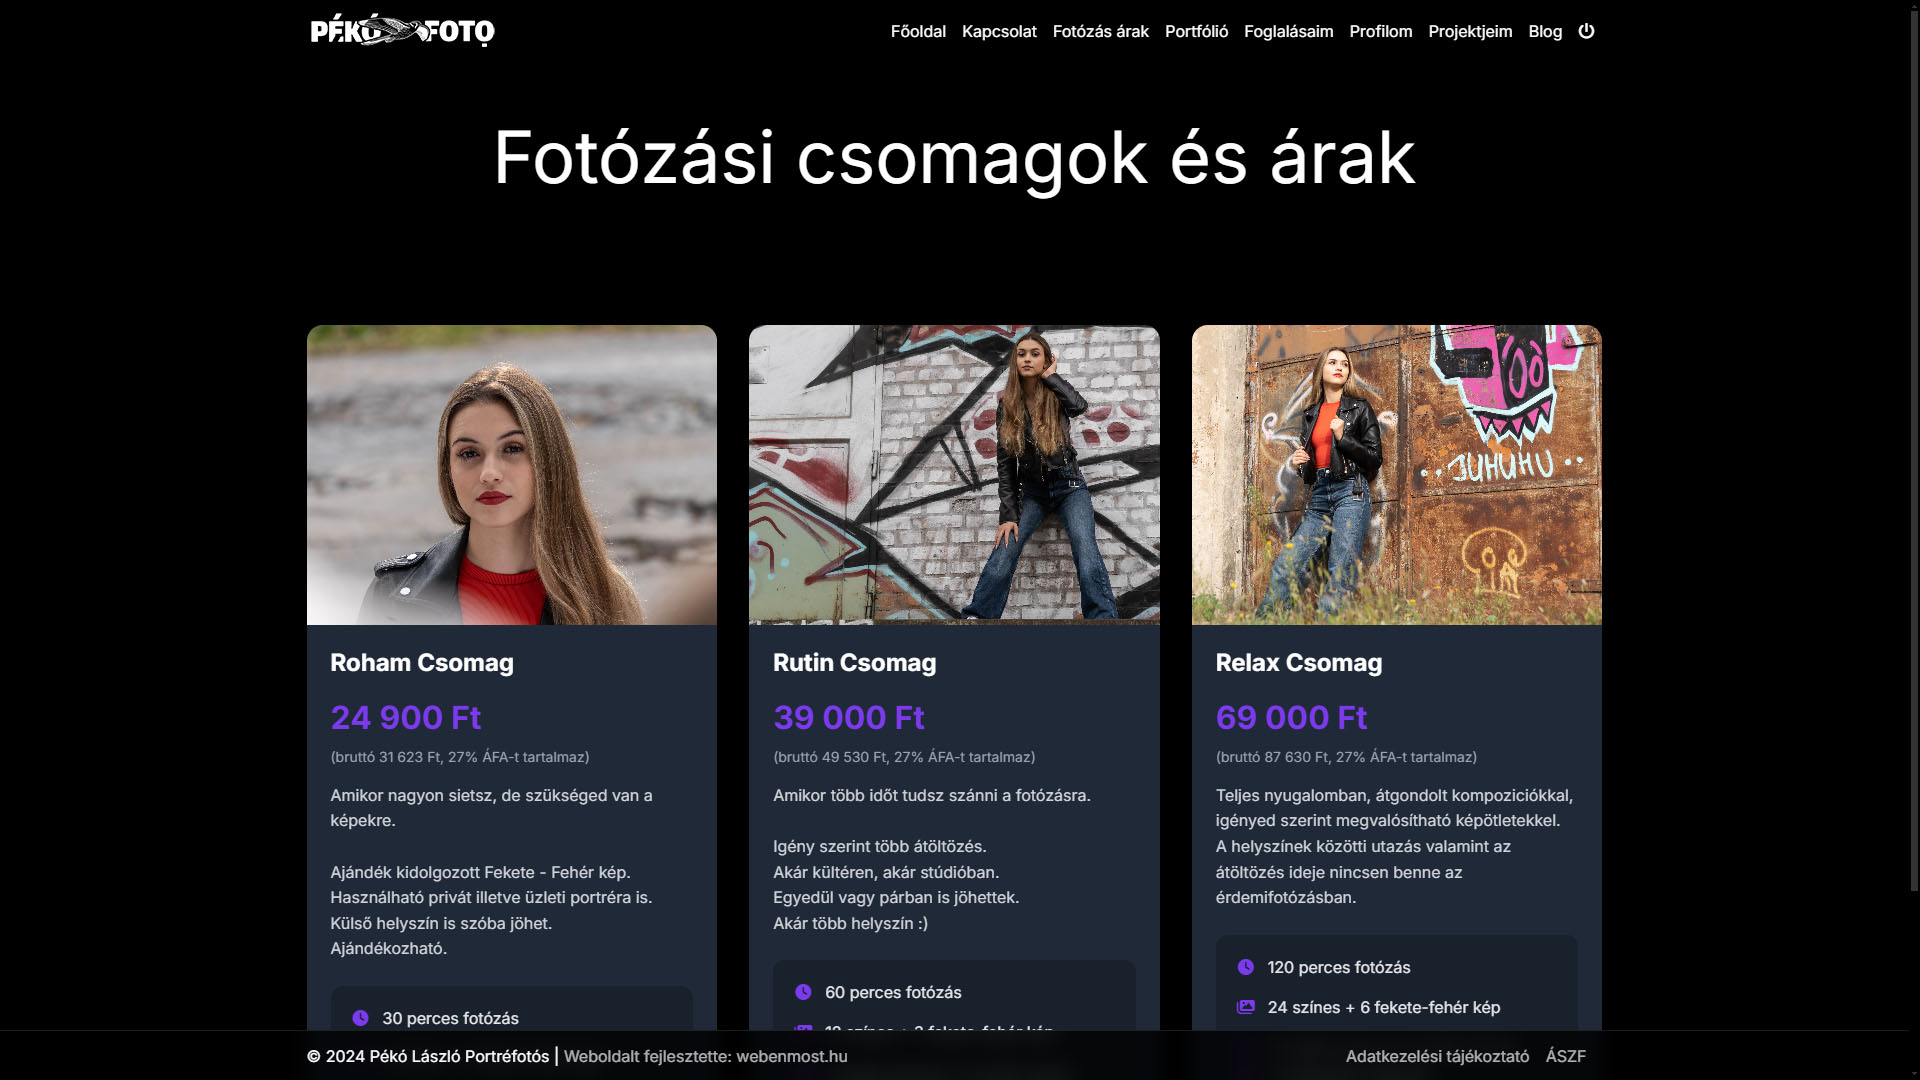Click Amikor nagyon sietsz description text
This screenshot has height=1080, width=1920.
(x=491, y=808)
